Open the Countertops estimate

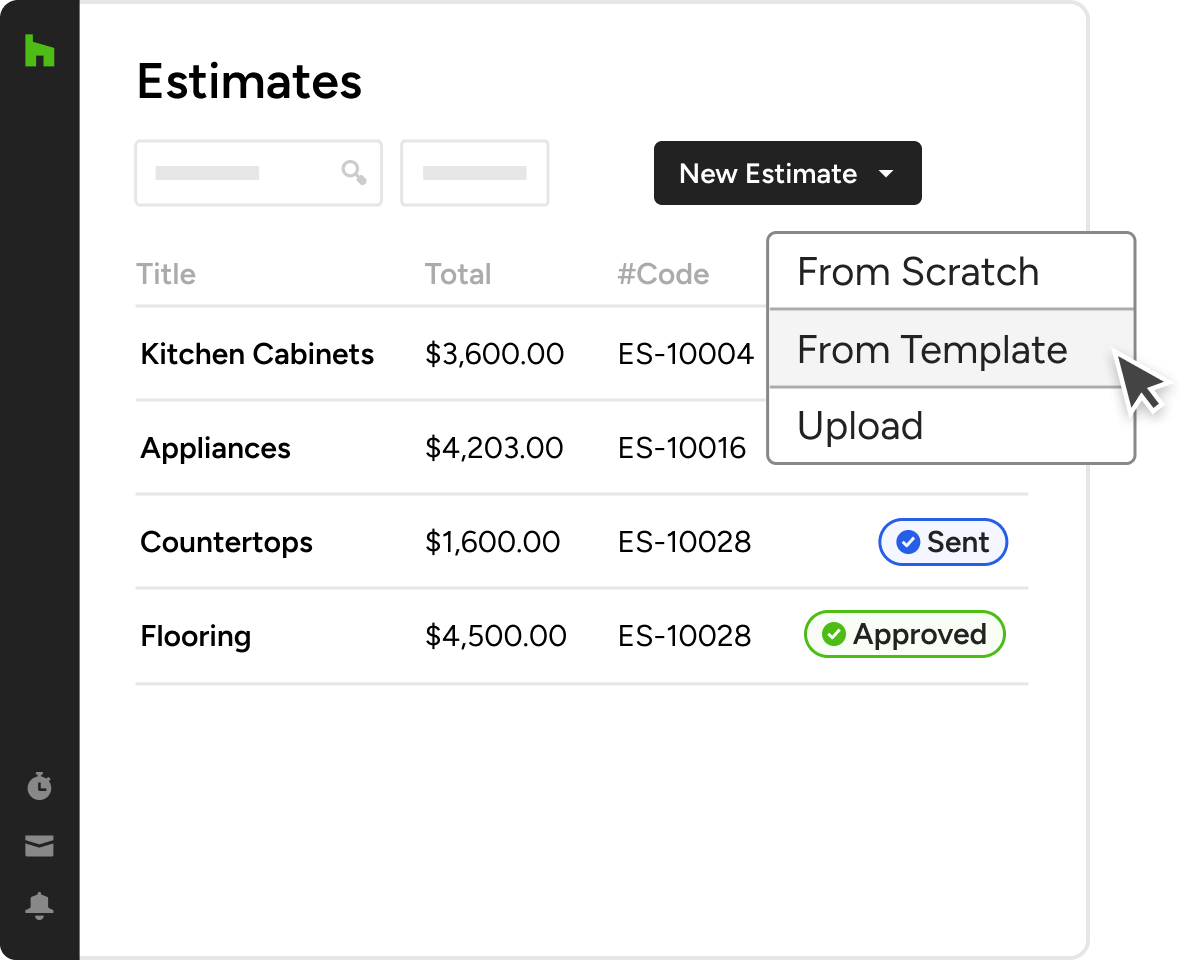click(226, 542)
